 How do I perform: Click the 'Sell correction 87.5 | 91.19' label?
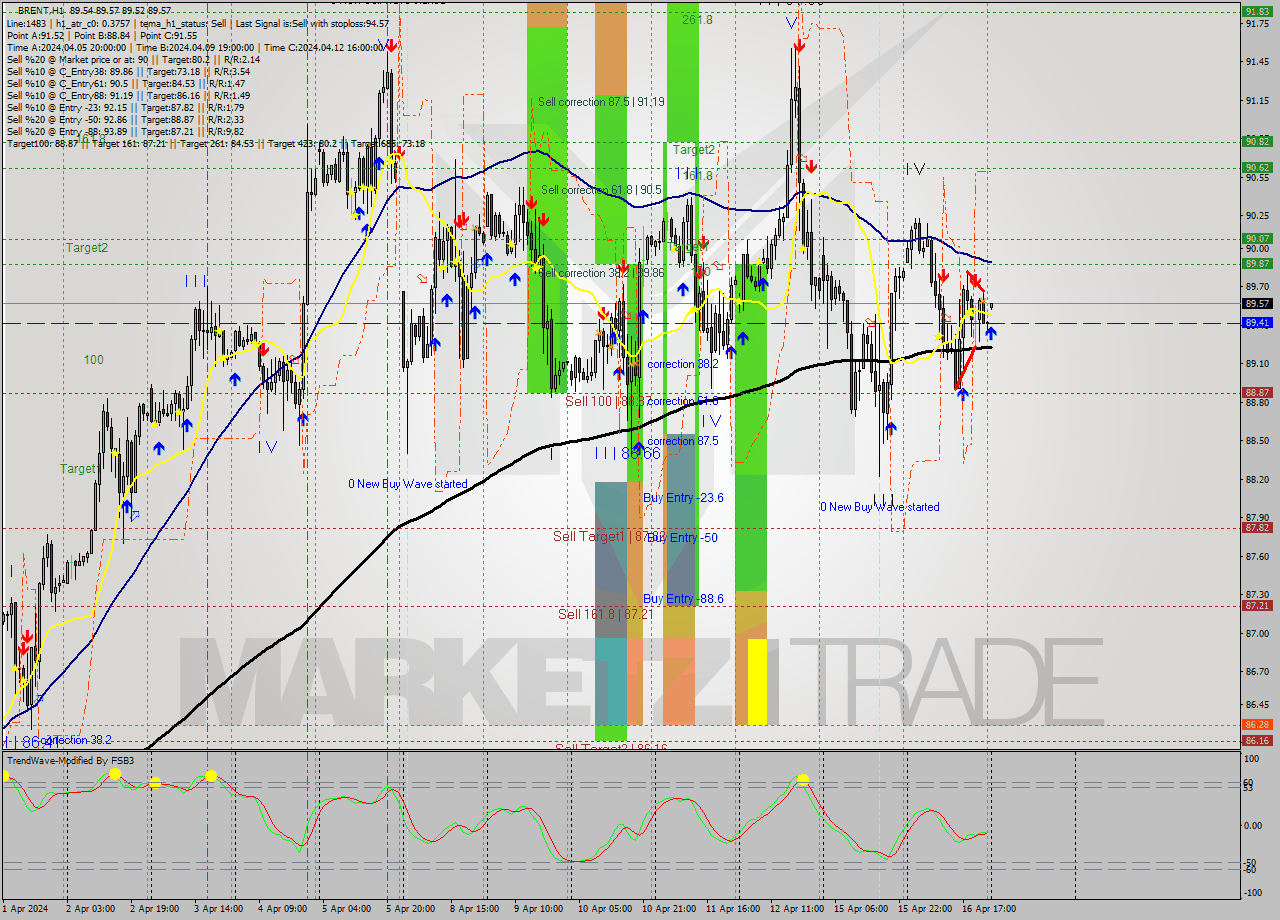600,102
